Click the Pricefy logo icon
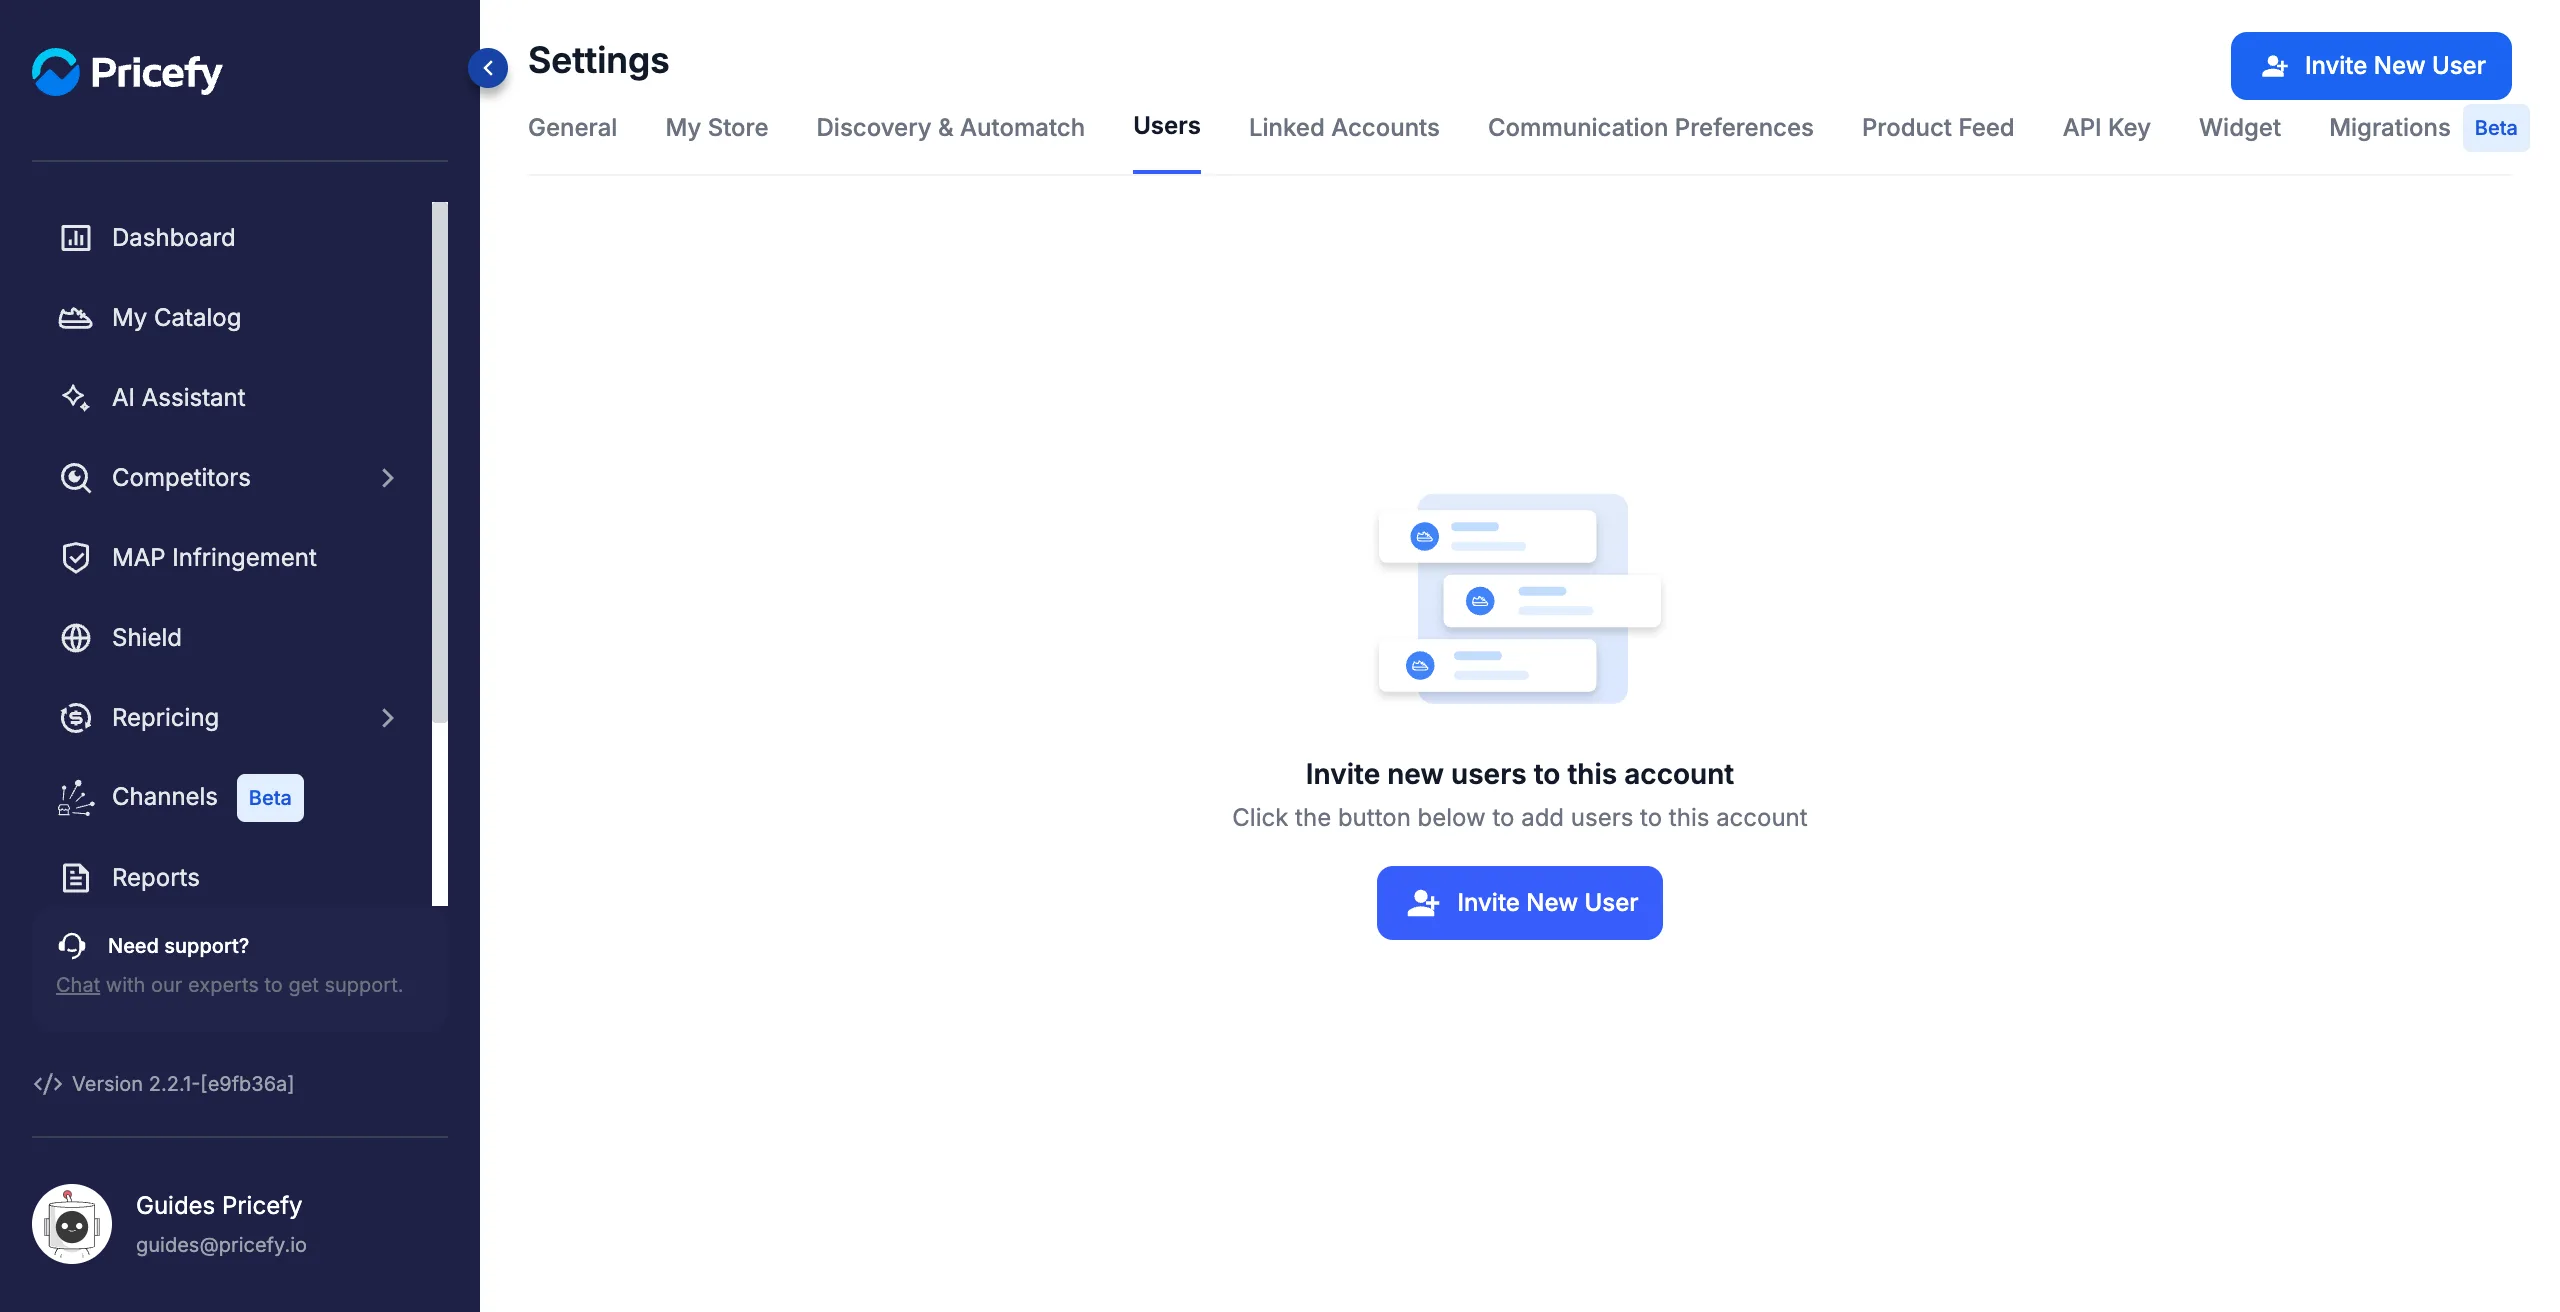This screenshot has height=1312, width=2560. tap(56, 72)
